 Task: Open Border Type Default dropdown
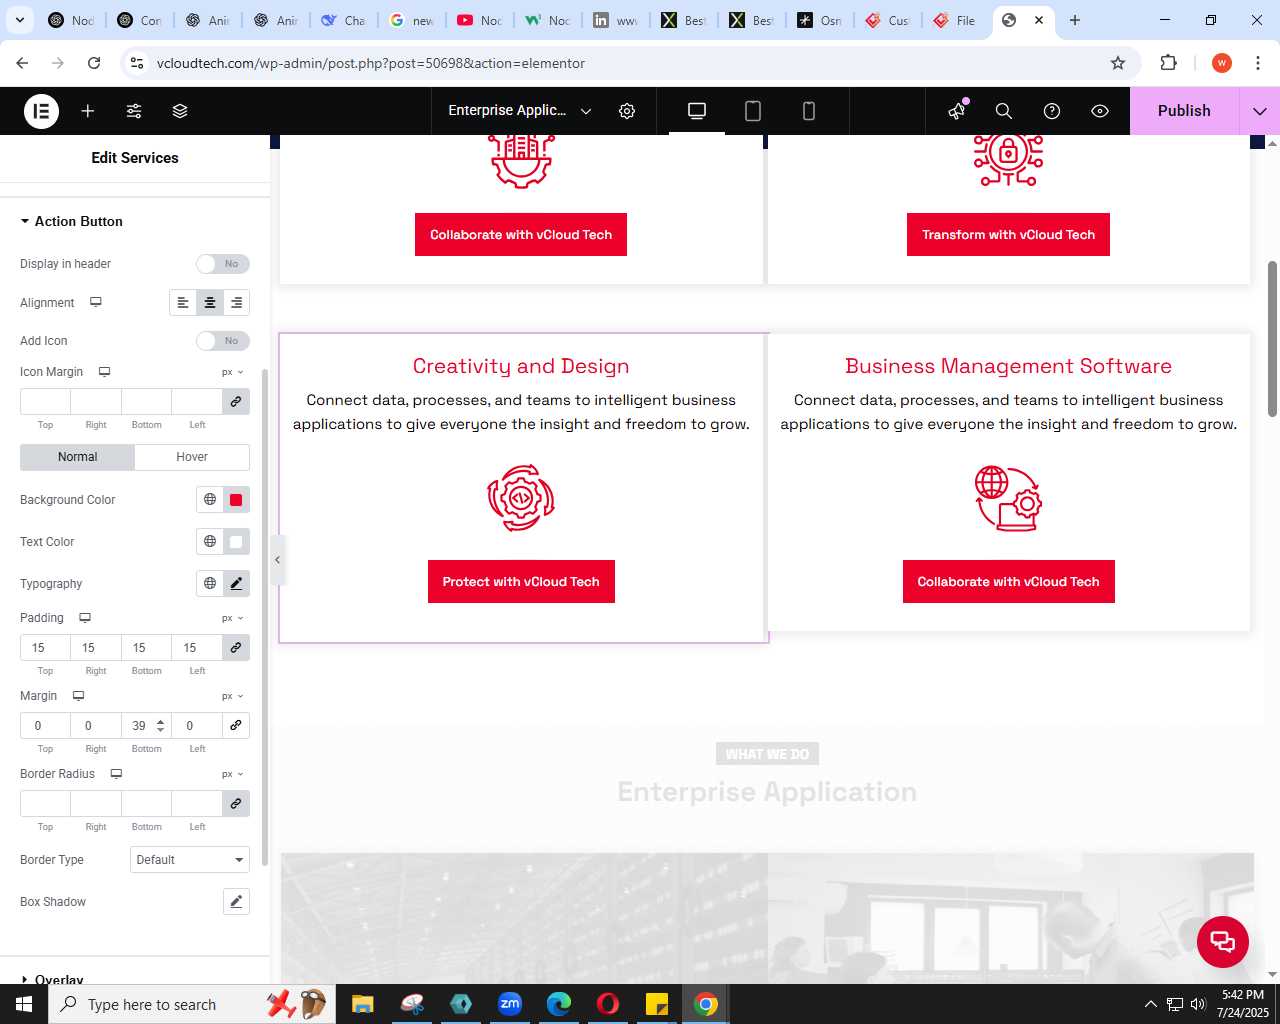pos(190,860)
